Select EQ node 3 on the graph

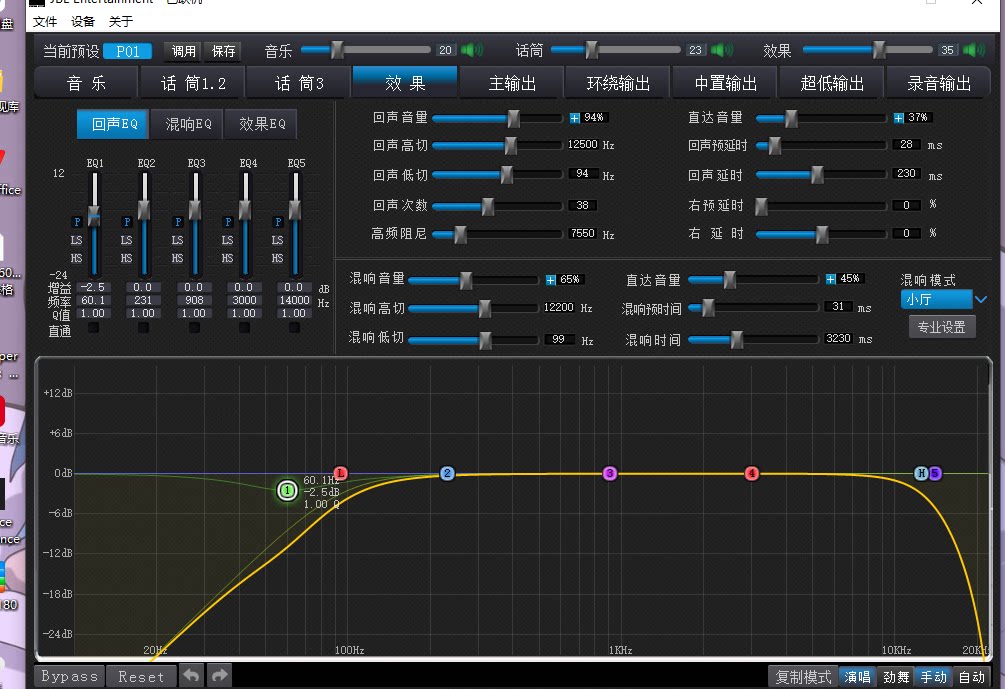click(x=610, y=474)
